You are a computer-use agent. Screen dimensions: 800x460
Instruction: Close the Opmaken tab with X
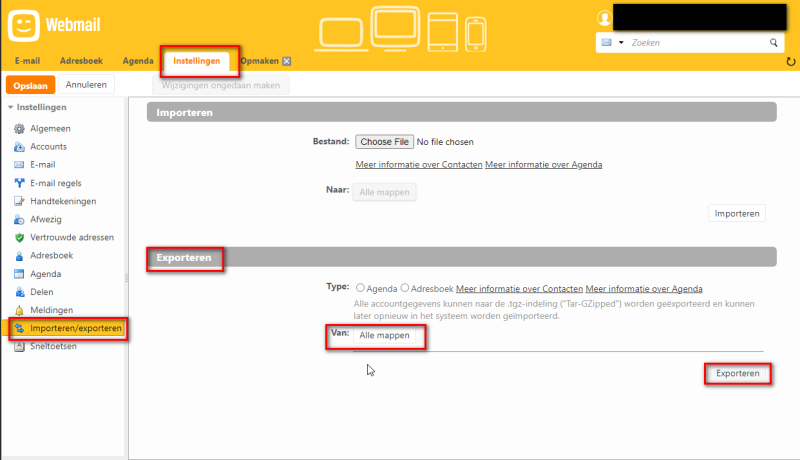287,62
